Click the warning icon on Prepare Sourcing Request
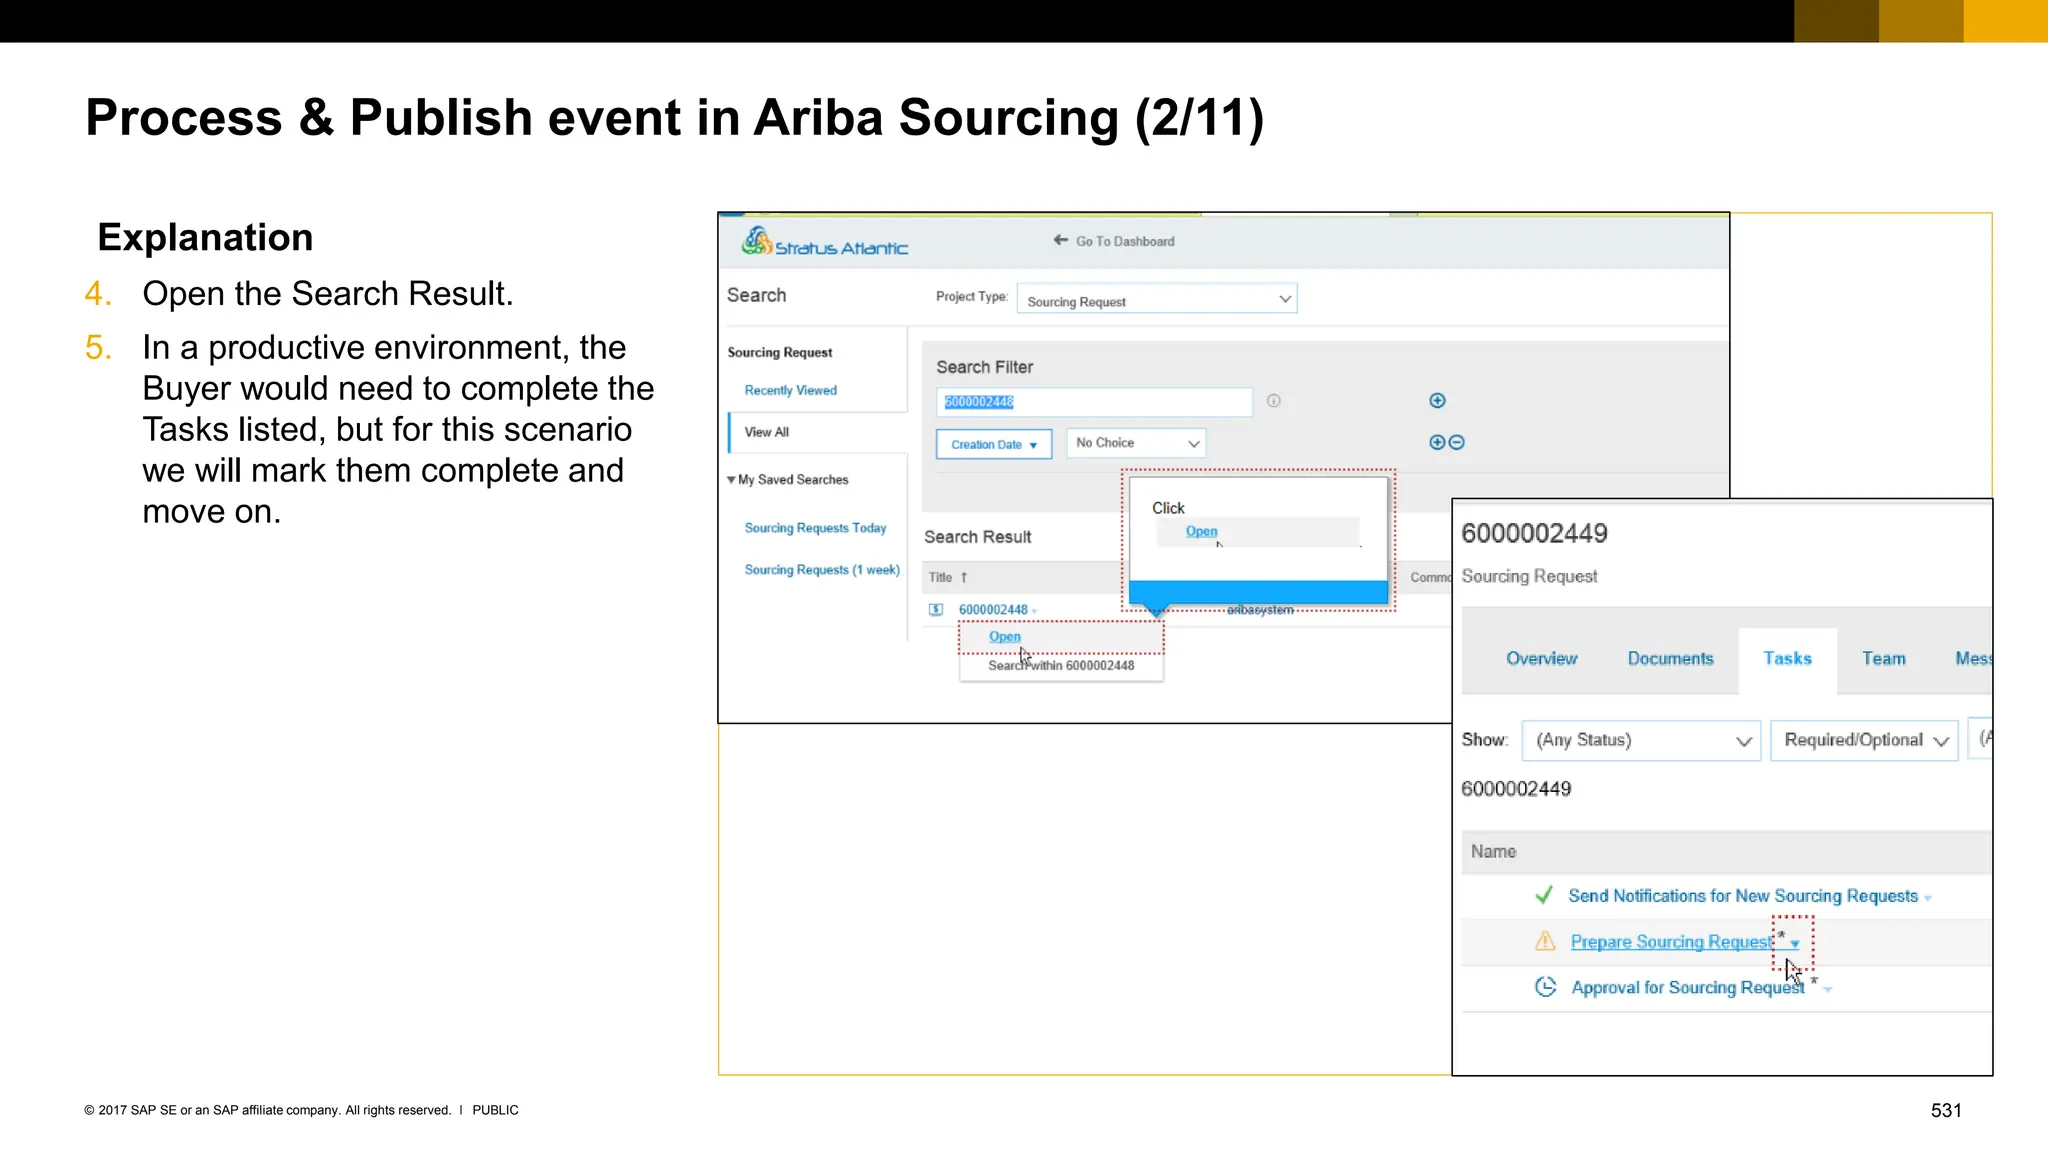The image size is (2048, 1152). [1545, 941]
